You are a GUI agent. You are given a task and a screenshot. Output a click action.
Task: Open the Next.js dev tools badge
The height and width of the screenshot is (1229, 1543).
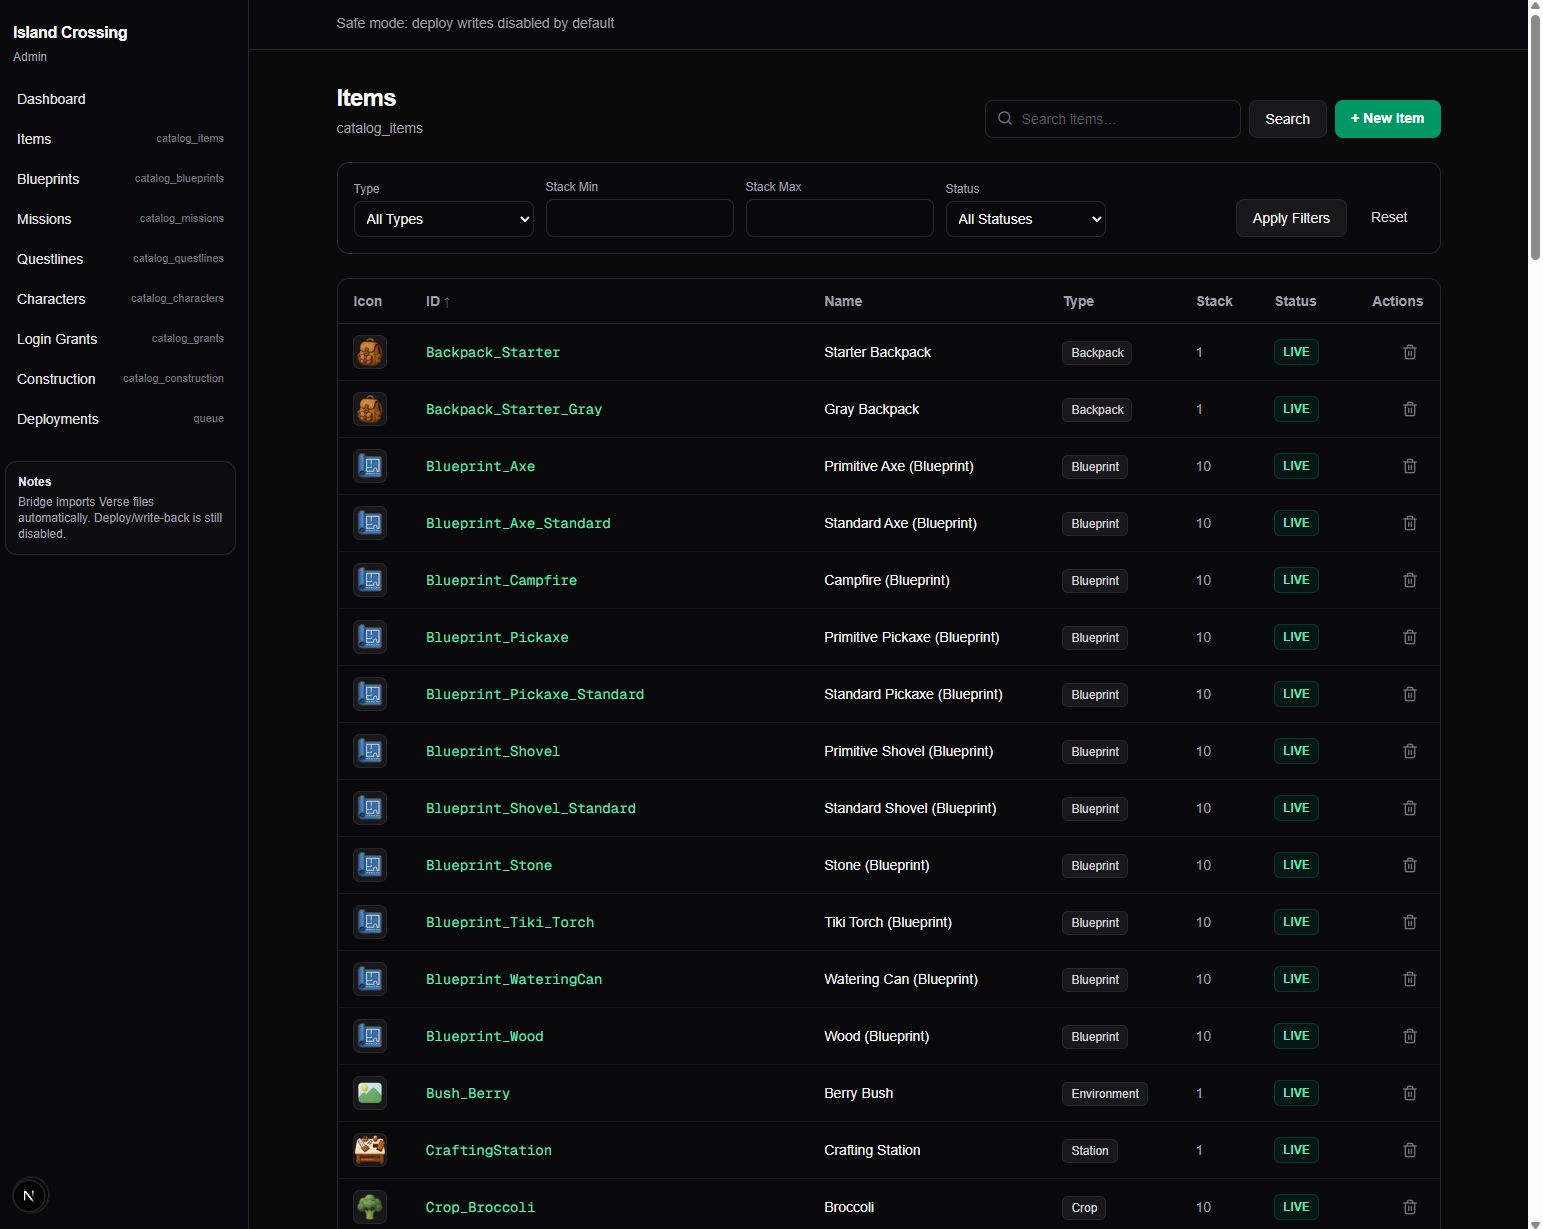(29, 1195)
